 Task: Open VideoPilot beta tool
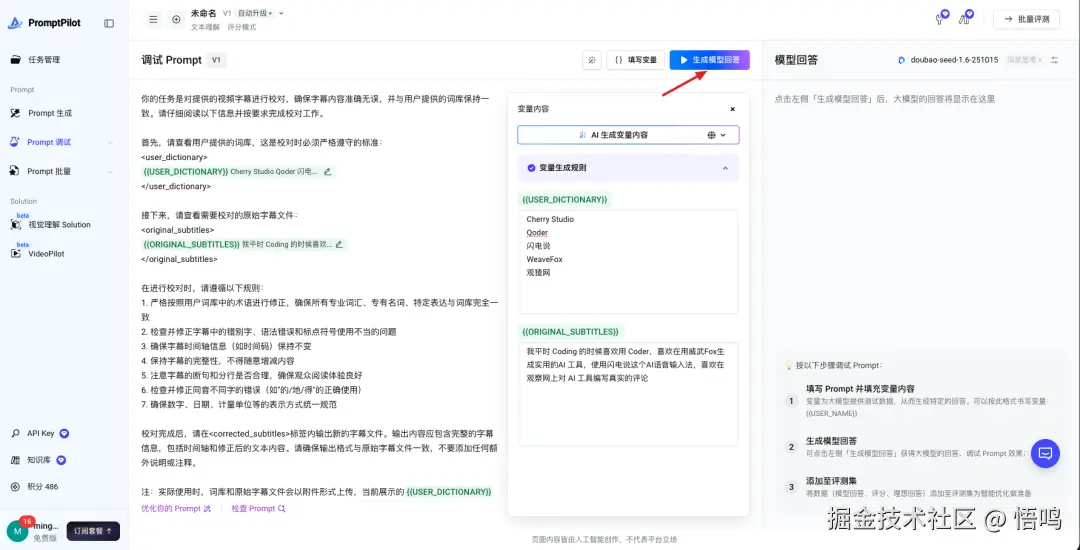[x=46, y=253]
